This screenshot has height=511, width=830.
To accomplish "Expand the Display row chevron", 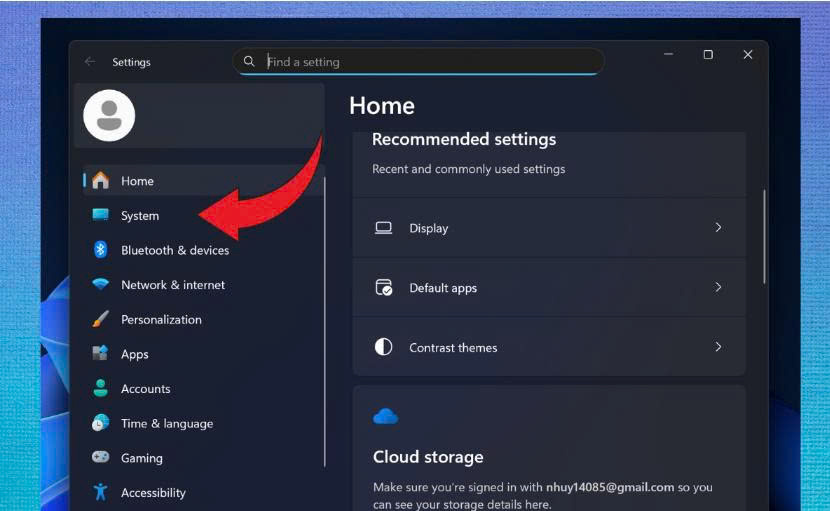I will pyautogui.click(x=718, y=228).
